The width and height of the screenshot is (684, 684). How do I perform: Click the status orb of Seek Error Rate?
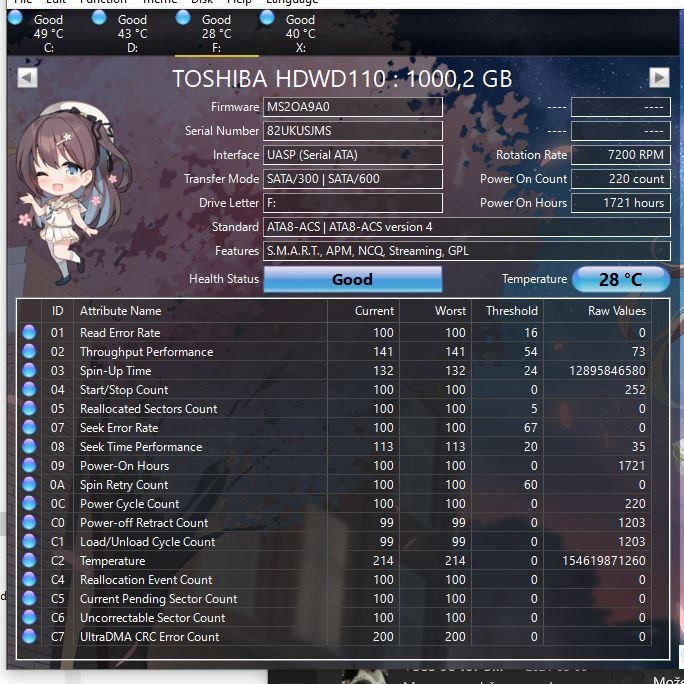[29, 428]
